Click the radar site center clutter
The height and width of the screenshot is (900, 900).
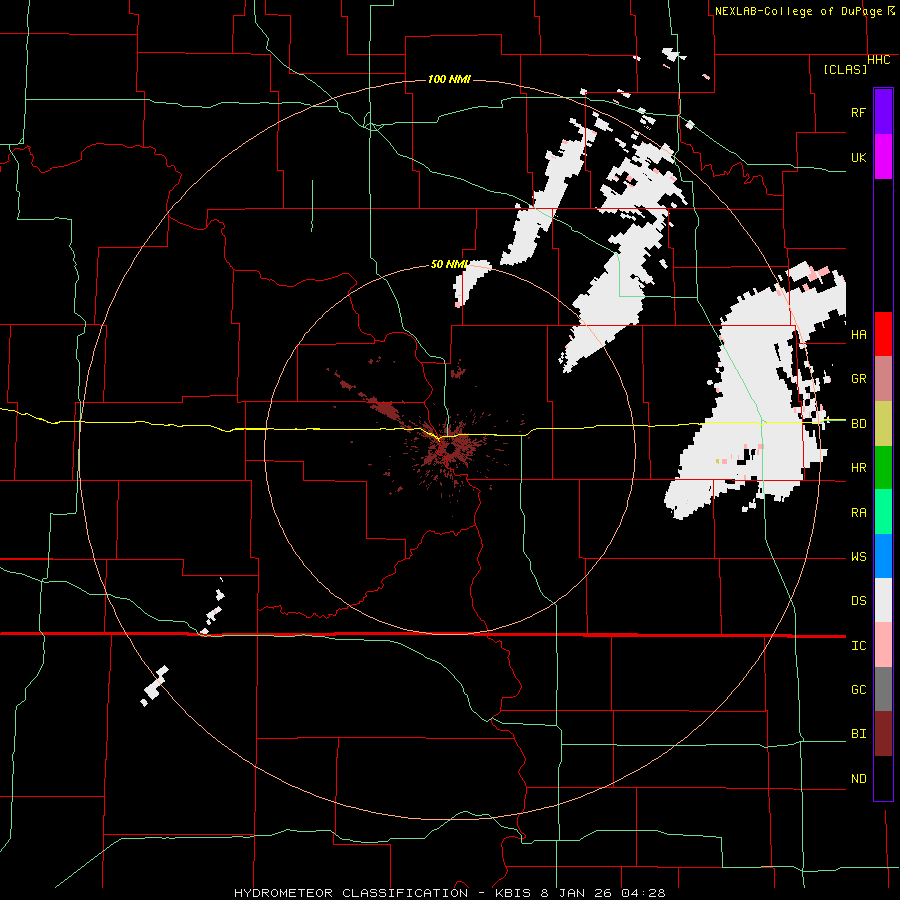451,447
